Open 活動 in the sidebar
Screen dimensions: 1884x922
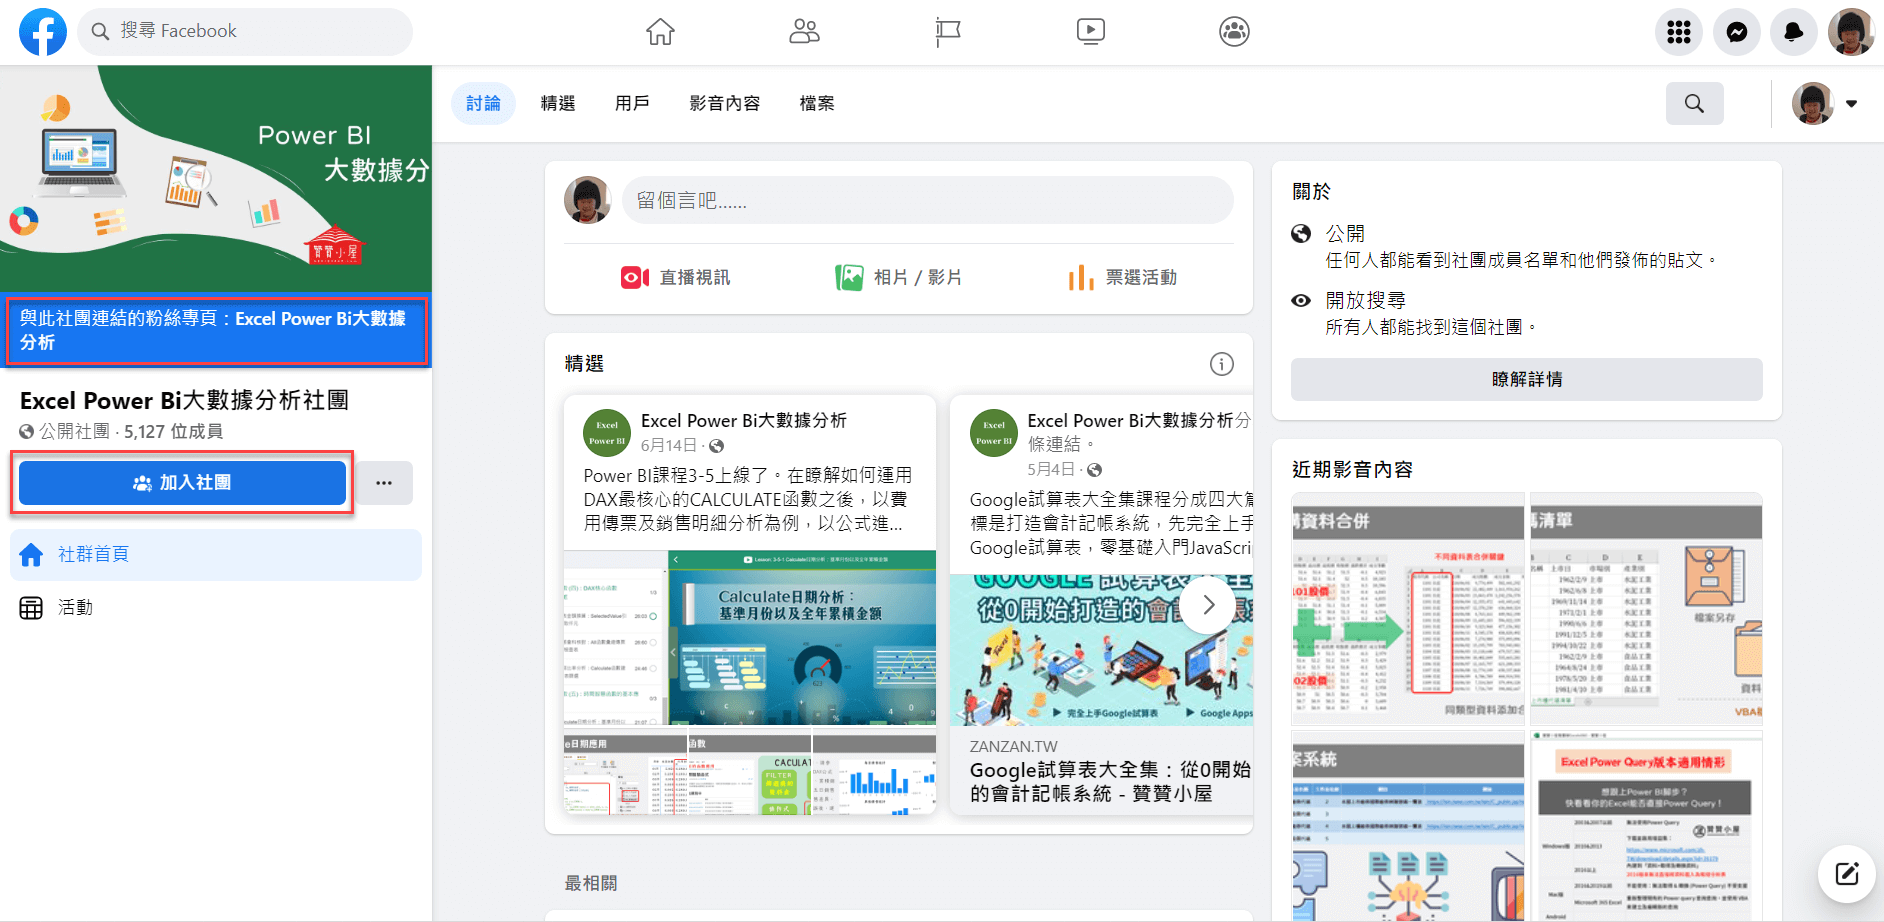click(216, 607)
